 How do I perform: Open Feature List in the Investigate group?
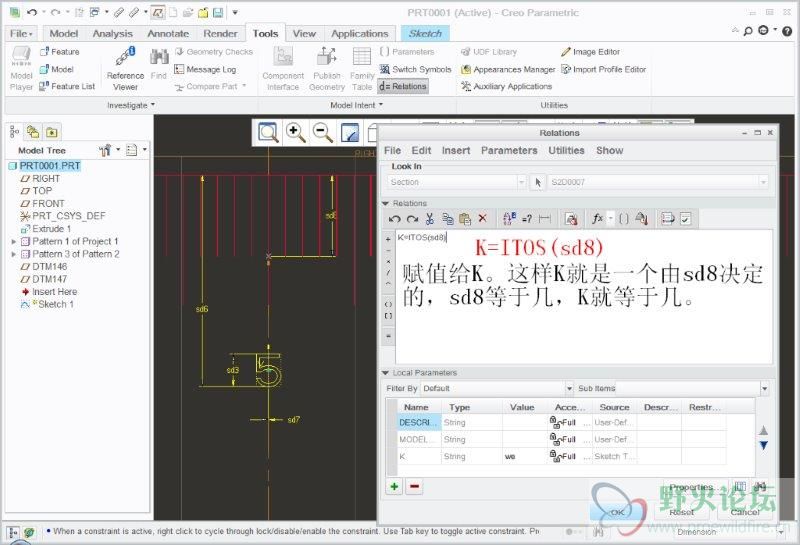(67, 86)
